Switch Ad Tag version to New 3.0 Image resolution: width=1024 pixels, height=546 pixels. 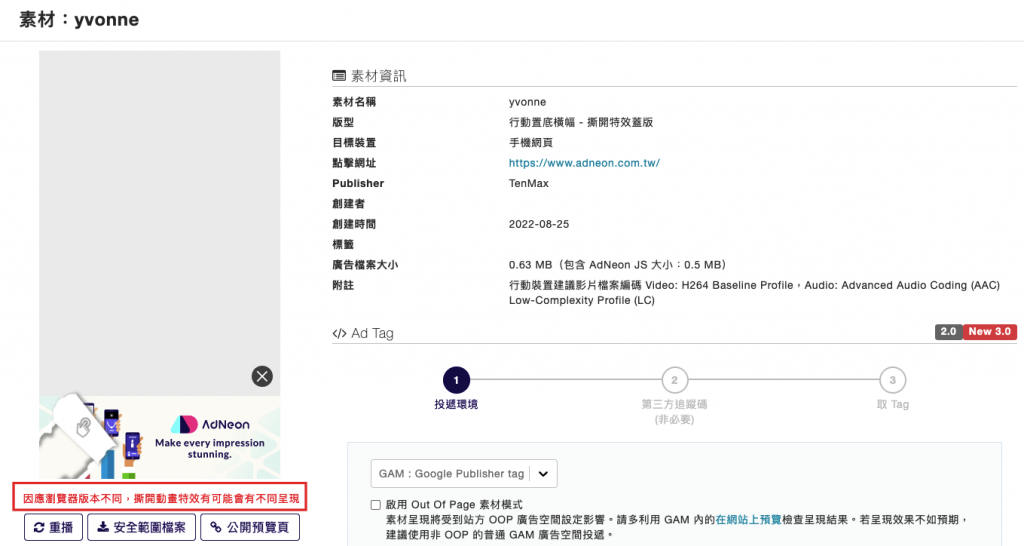pos(989,332)
